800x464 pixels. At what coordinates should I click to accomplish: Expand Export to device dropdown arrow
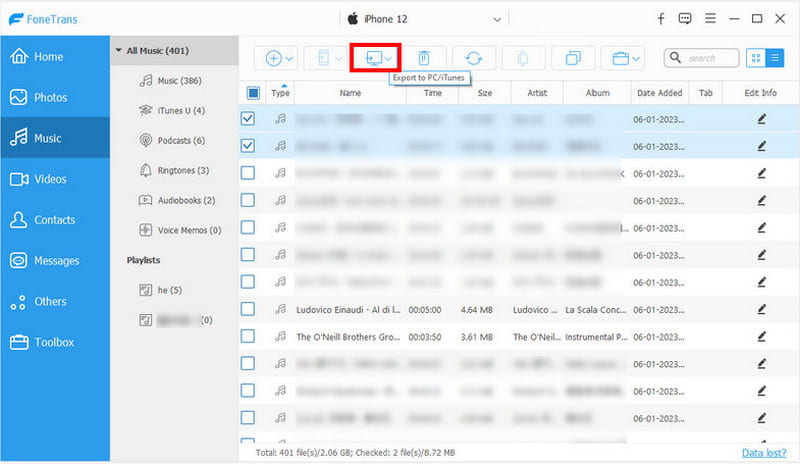pyautogui.click(x=338, y=59)
